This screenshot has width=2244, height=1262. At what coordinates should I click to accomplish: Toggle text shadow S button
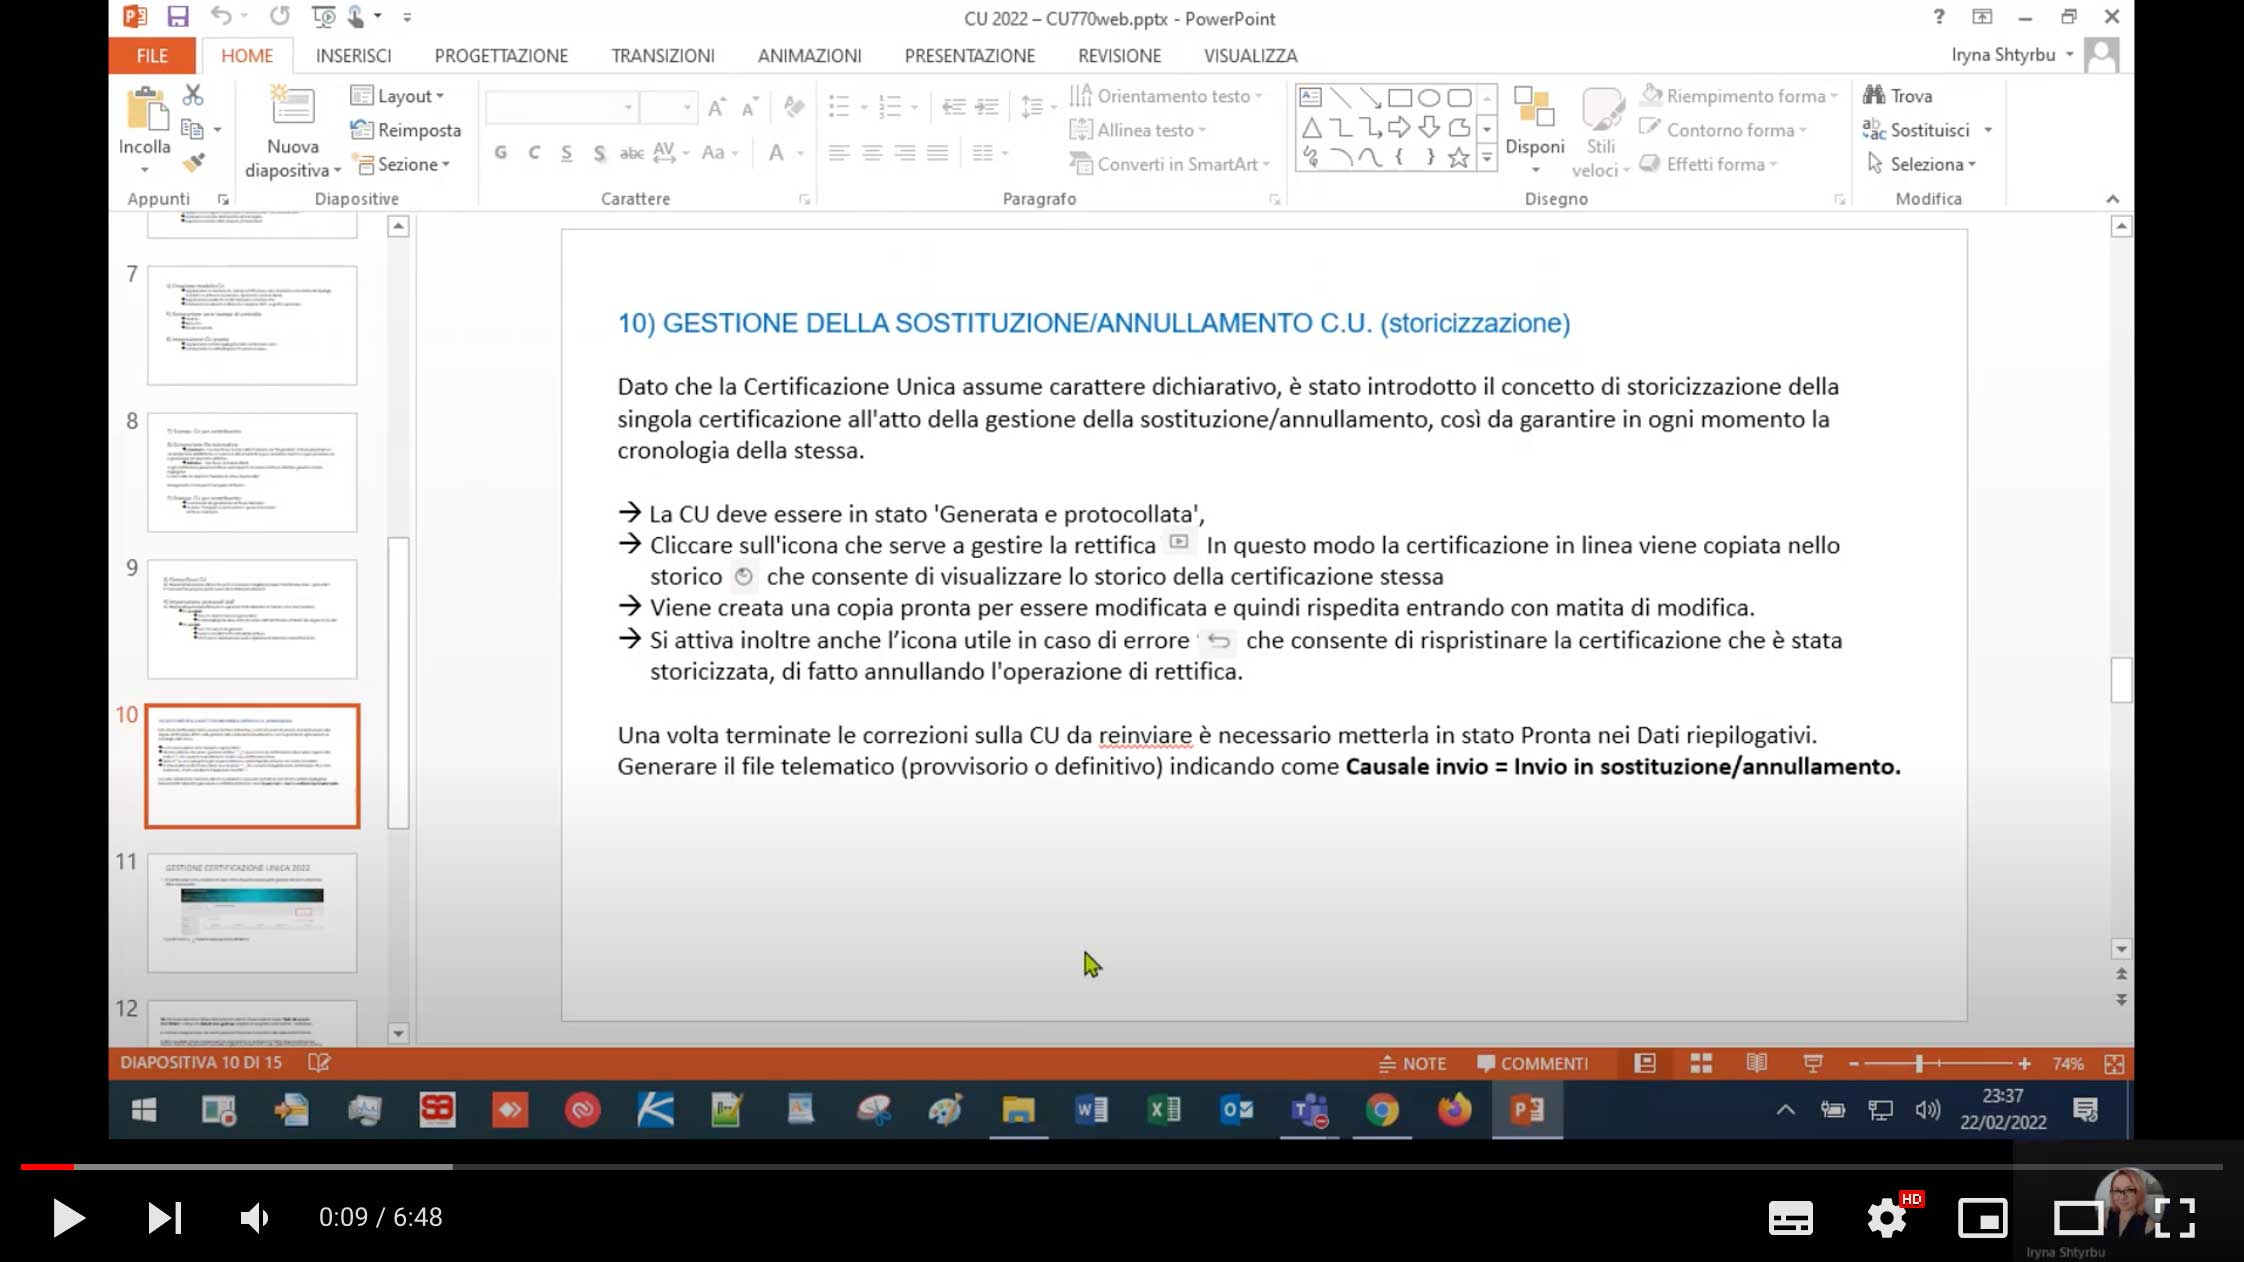599,152
